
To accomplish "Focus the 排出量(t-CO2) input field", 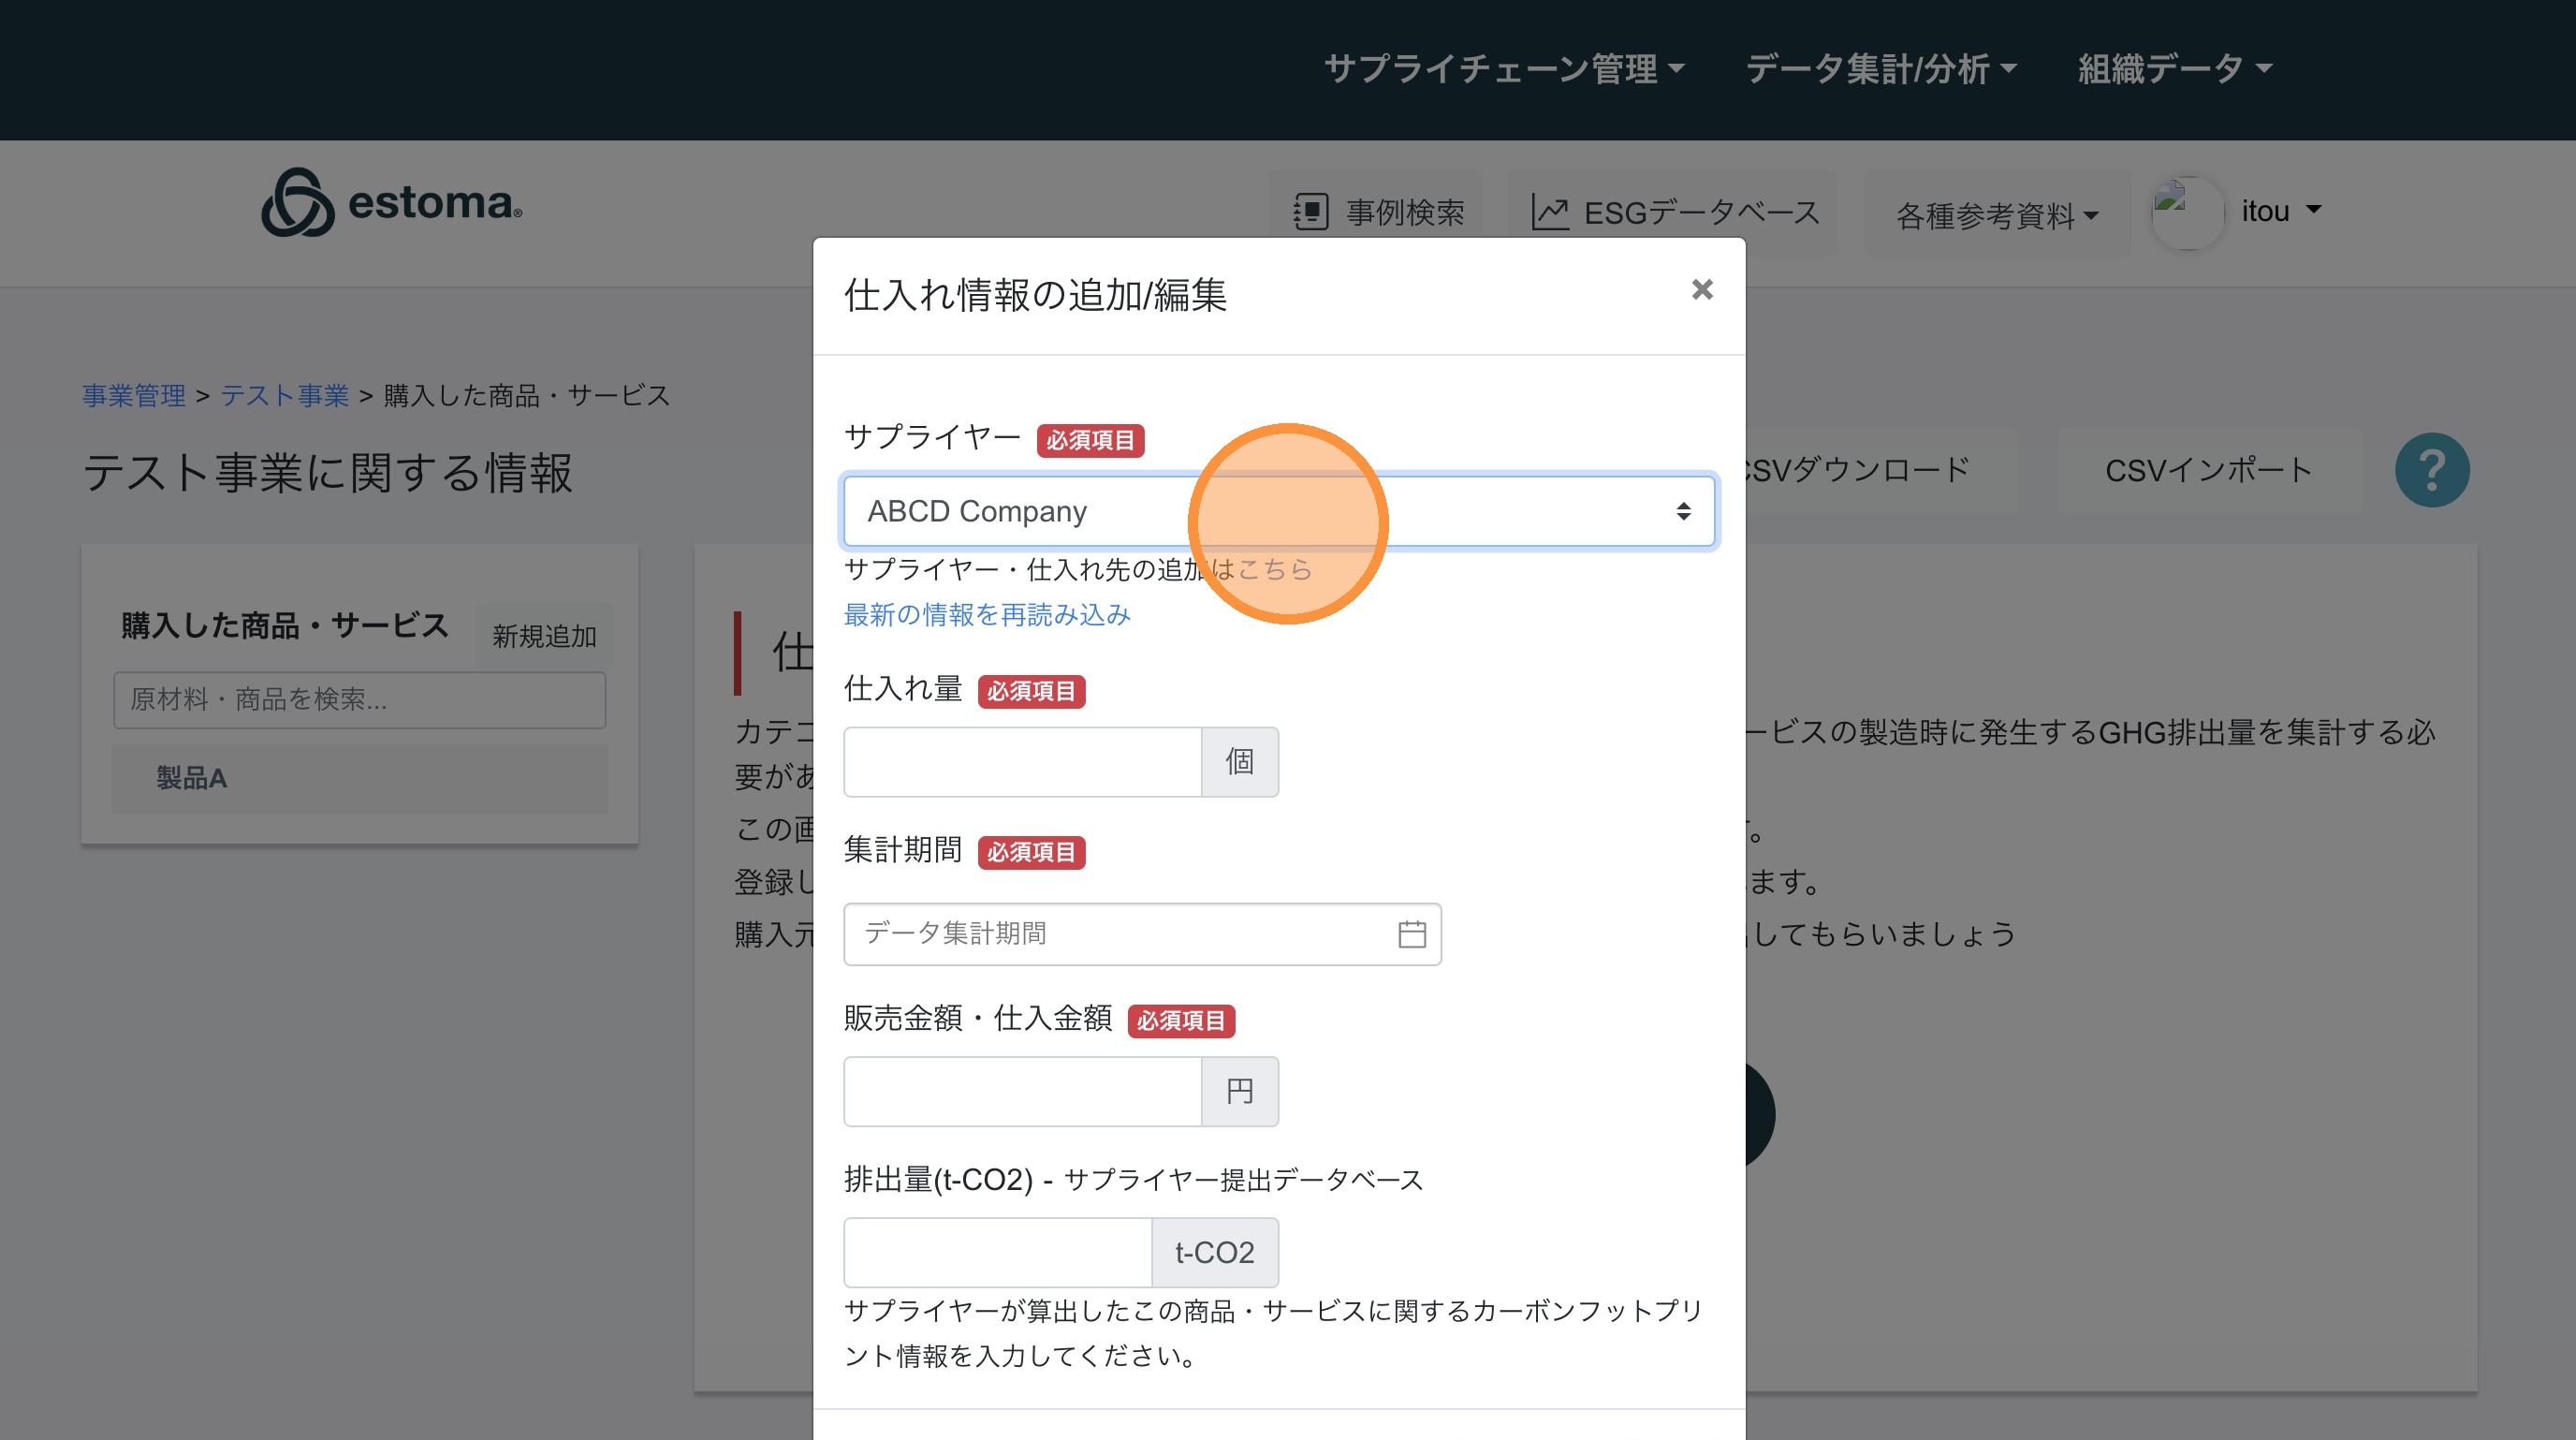I will [x=998, y=1252].
